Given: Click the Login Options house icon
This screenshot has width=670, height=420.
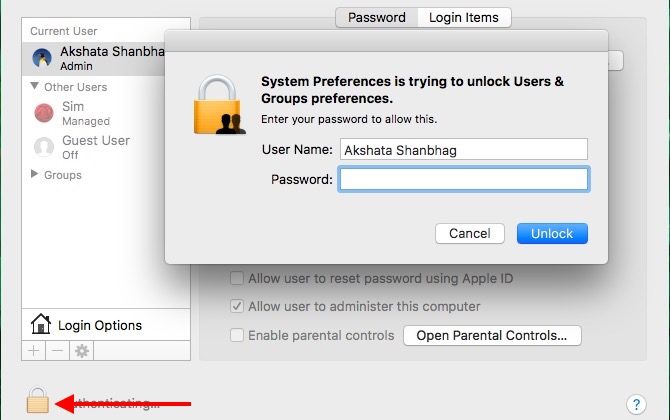Looking at the screenshot, I should (x=41, y=324).
